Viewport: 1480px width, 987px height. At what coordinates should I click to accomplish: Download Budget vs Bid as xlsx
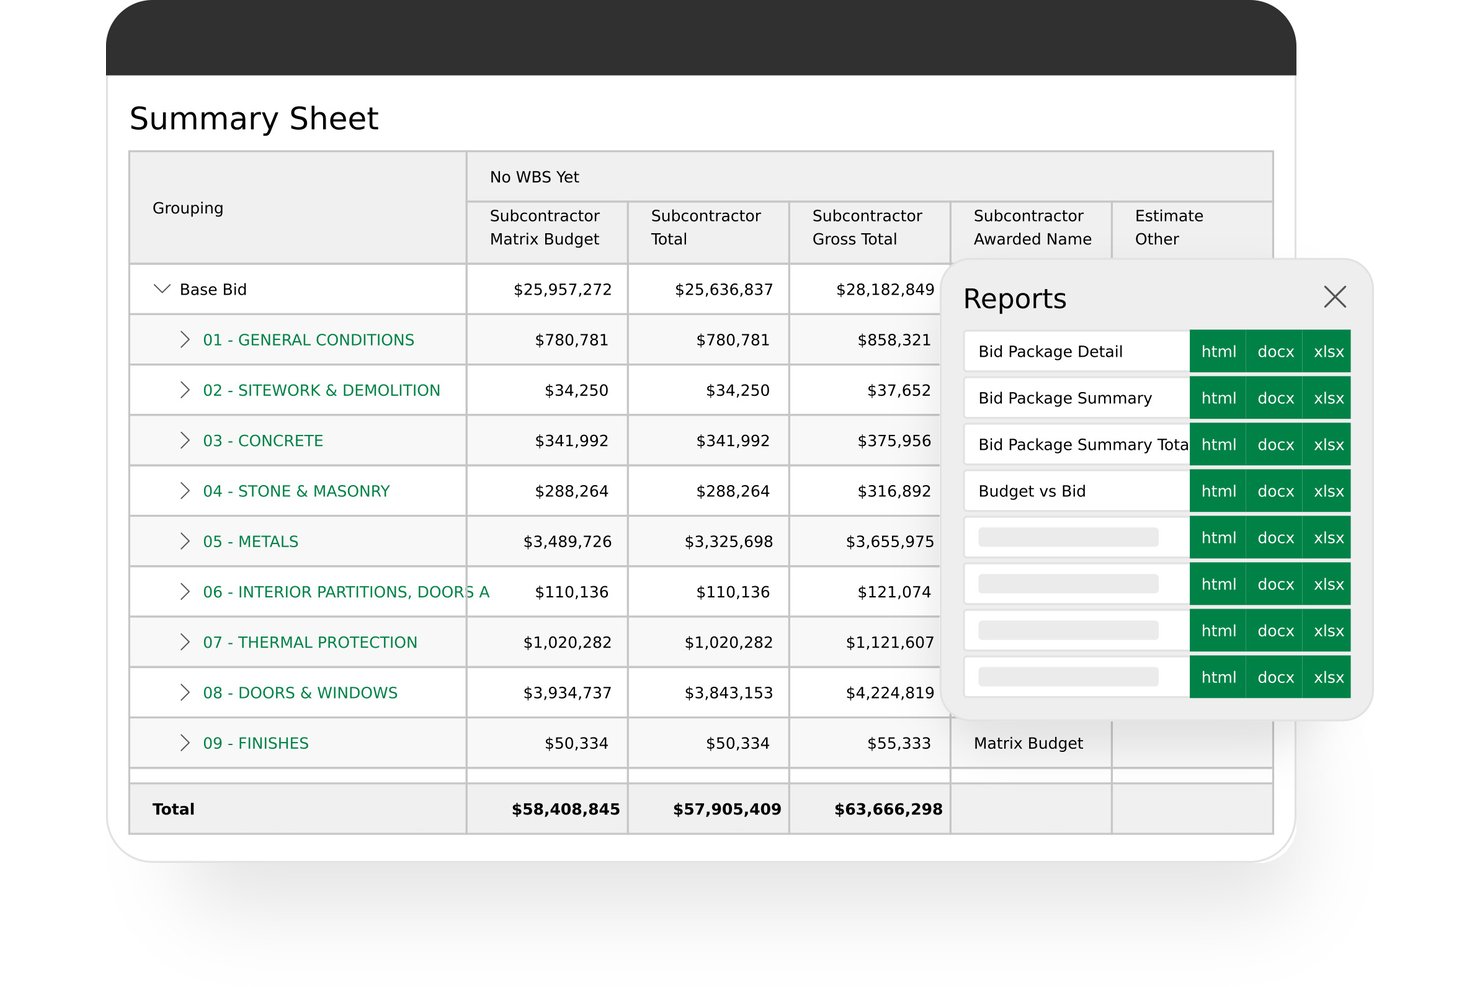(1328, 491)
